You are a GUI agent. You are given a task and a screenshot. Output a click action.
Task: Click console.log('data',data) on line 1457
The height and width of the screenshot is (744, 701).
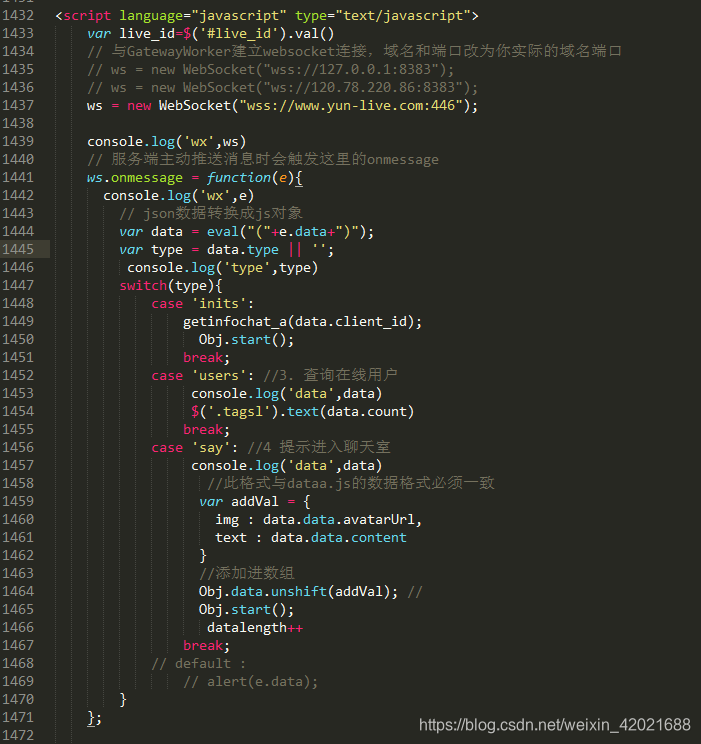tap(287, 466)
